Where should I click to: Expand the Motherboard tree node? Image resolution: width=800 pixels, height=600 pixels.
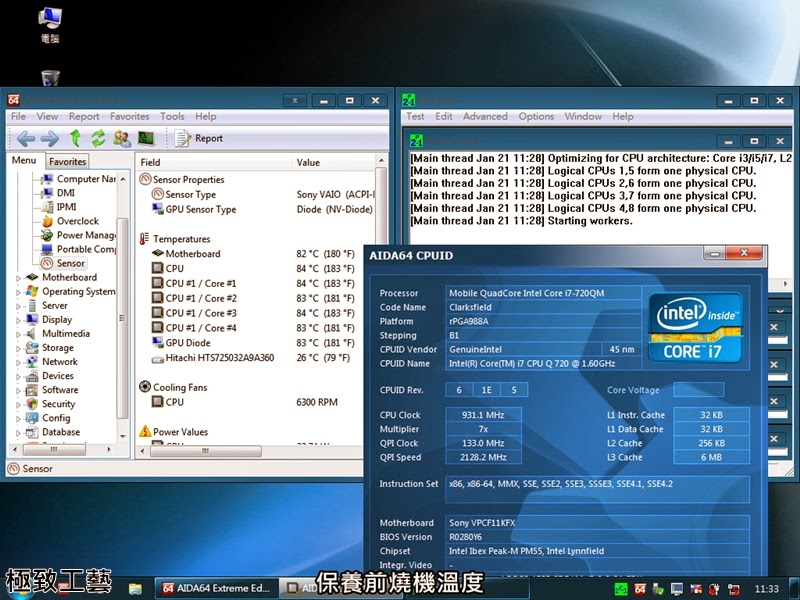tap(18, 278)
